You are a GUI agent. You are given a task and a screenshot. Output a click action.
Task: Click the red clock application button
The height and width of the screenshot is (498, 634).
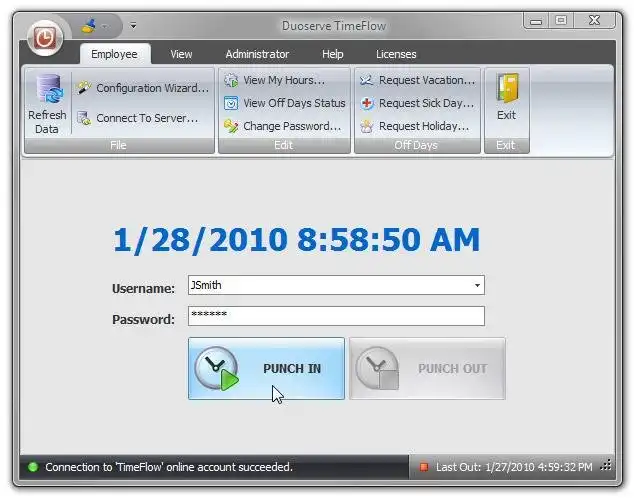click(x=44, y=38)
